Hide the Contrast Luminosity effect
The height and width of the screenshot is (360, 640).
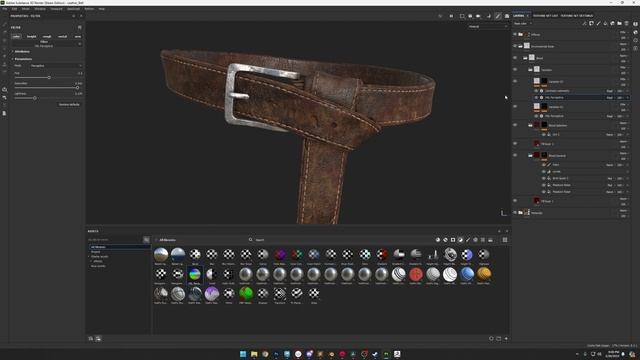536,91
